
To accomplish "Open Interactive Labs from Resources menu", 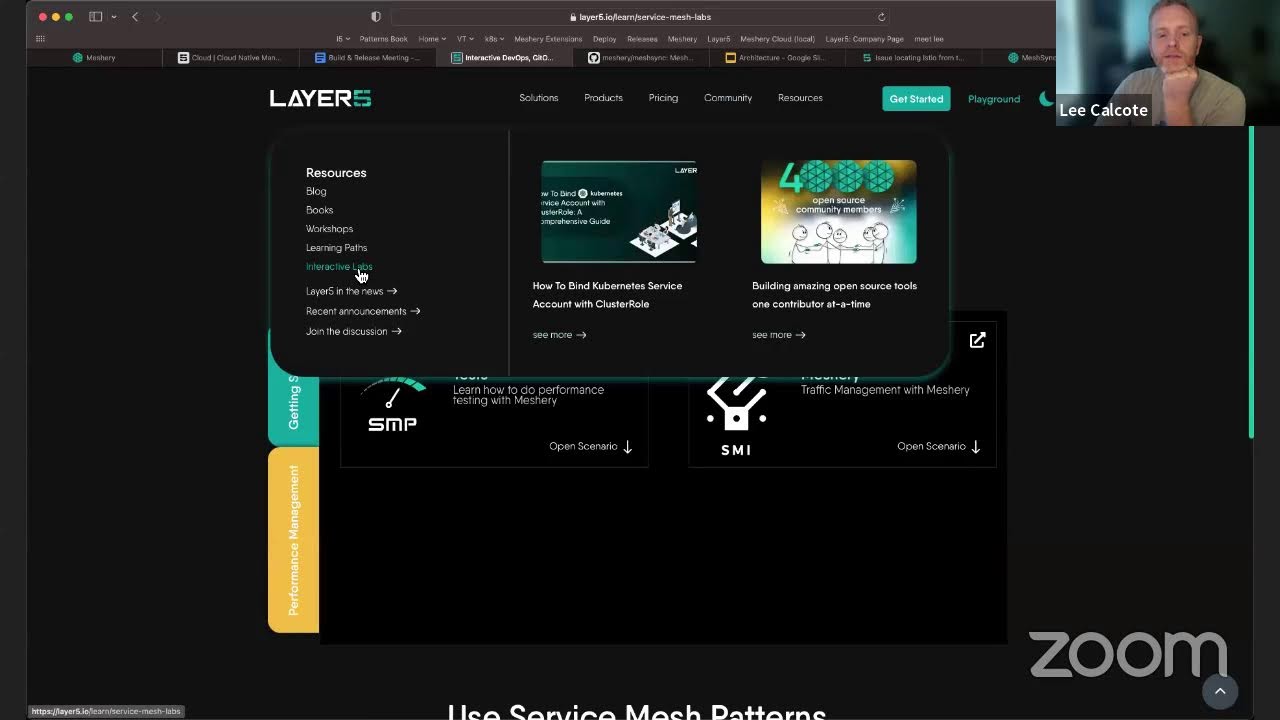I will click(339, 267).
